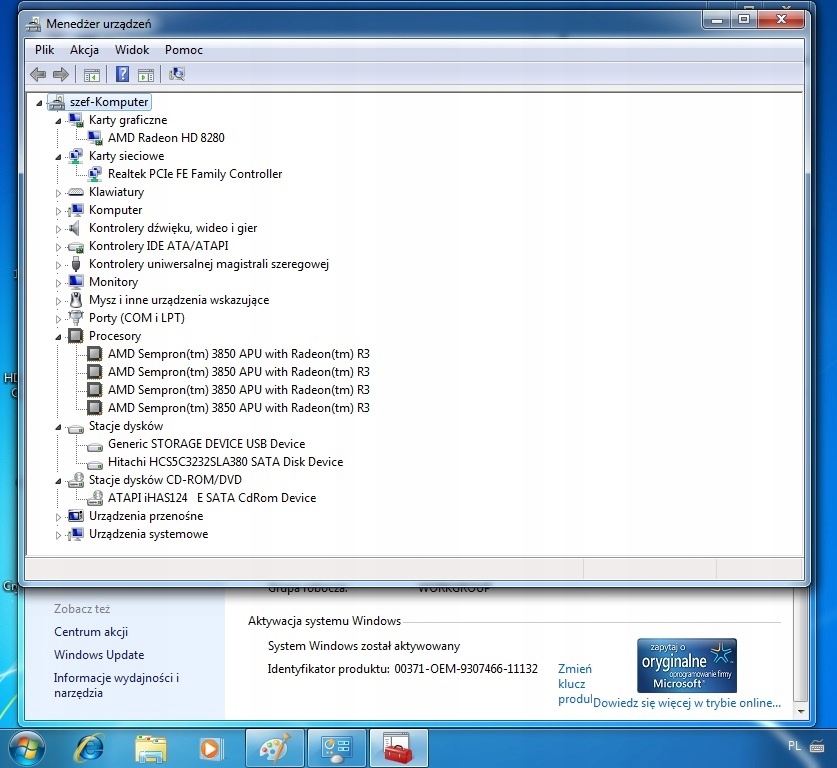Expand the Monitory category

click(x=58, y=282)
